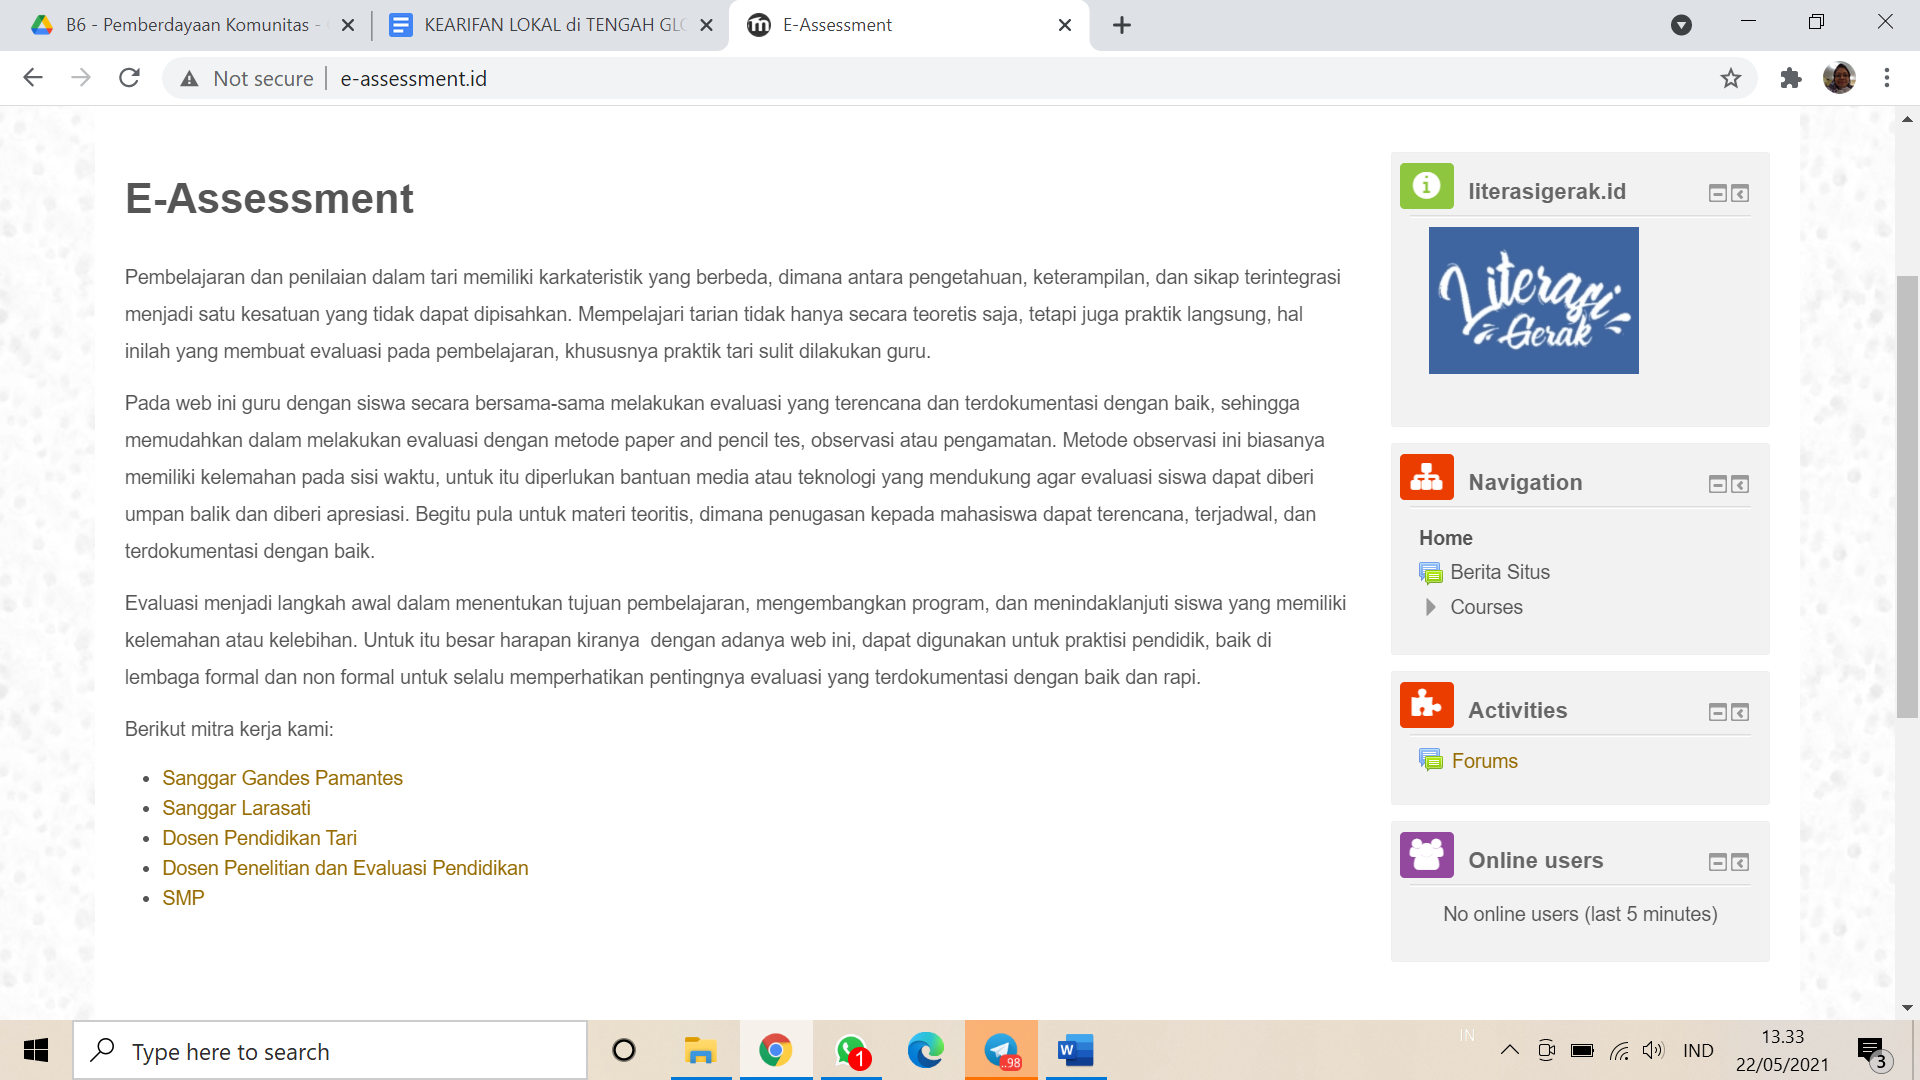The height and width of the screenshot is (1080, 1920).
Task: Open the Sanggar Gandes Pamantes link
Action: [282, 778]
